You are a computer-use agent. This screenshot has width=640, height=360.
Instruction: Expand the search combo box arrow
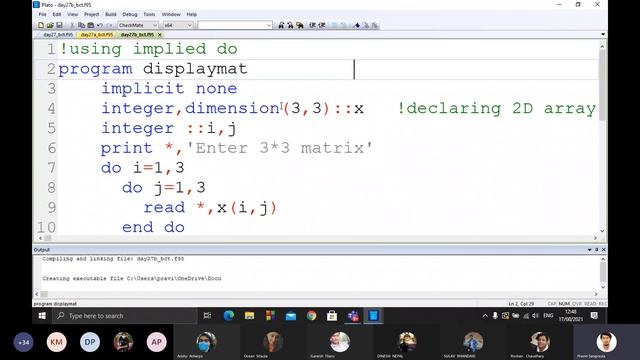tap(269, 25)
